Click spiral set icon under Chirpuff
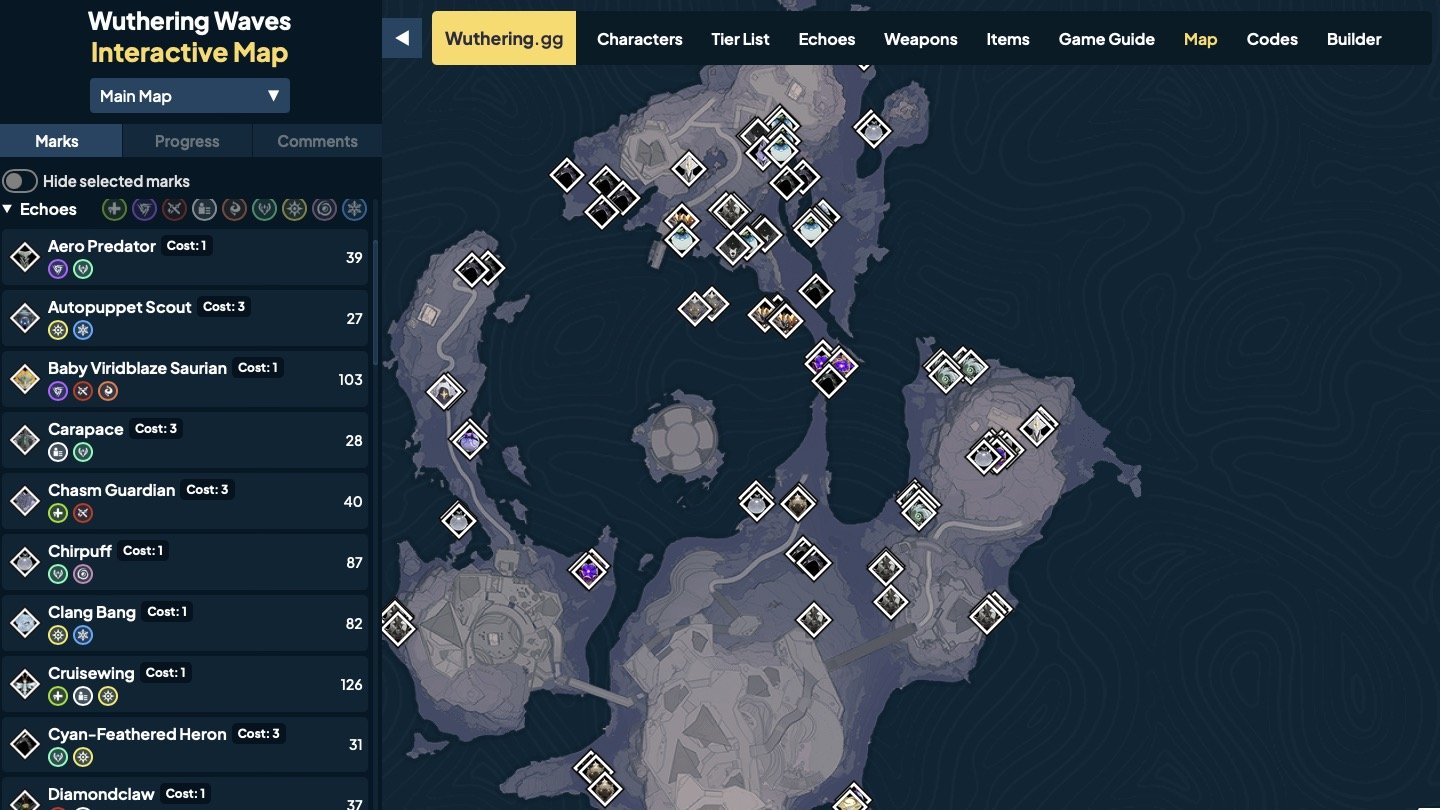Image resolution: width=1440 pixels, height=810 pixels. 83,574
